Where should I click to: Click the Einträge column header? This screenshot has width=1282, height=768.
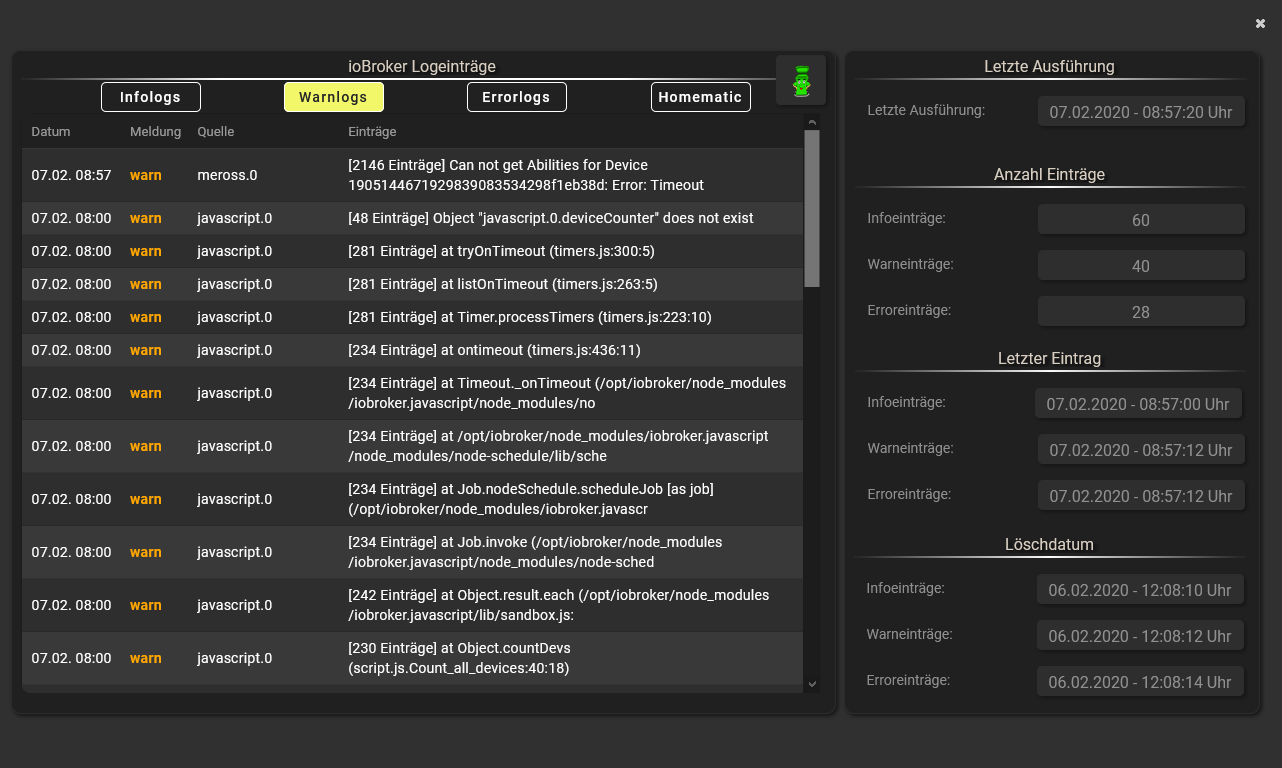click(372, 132)
